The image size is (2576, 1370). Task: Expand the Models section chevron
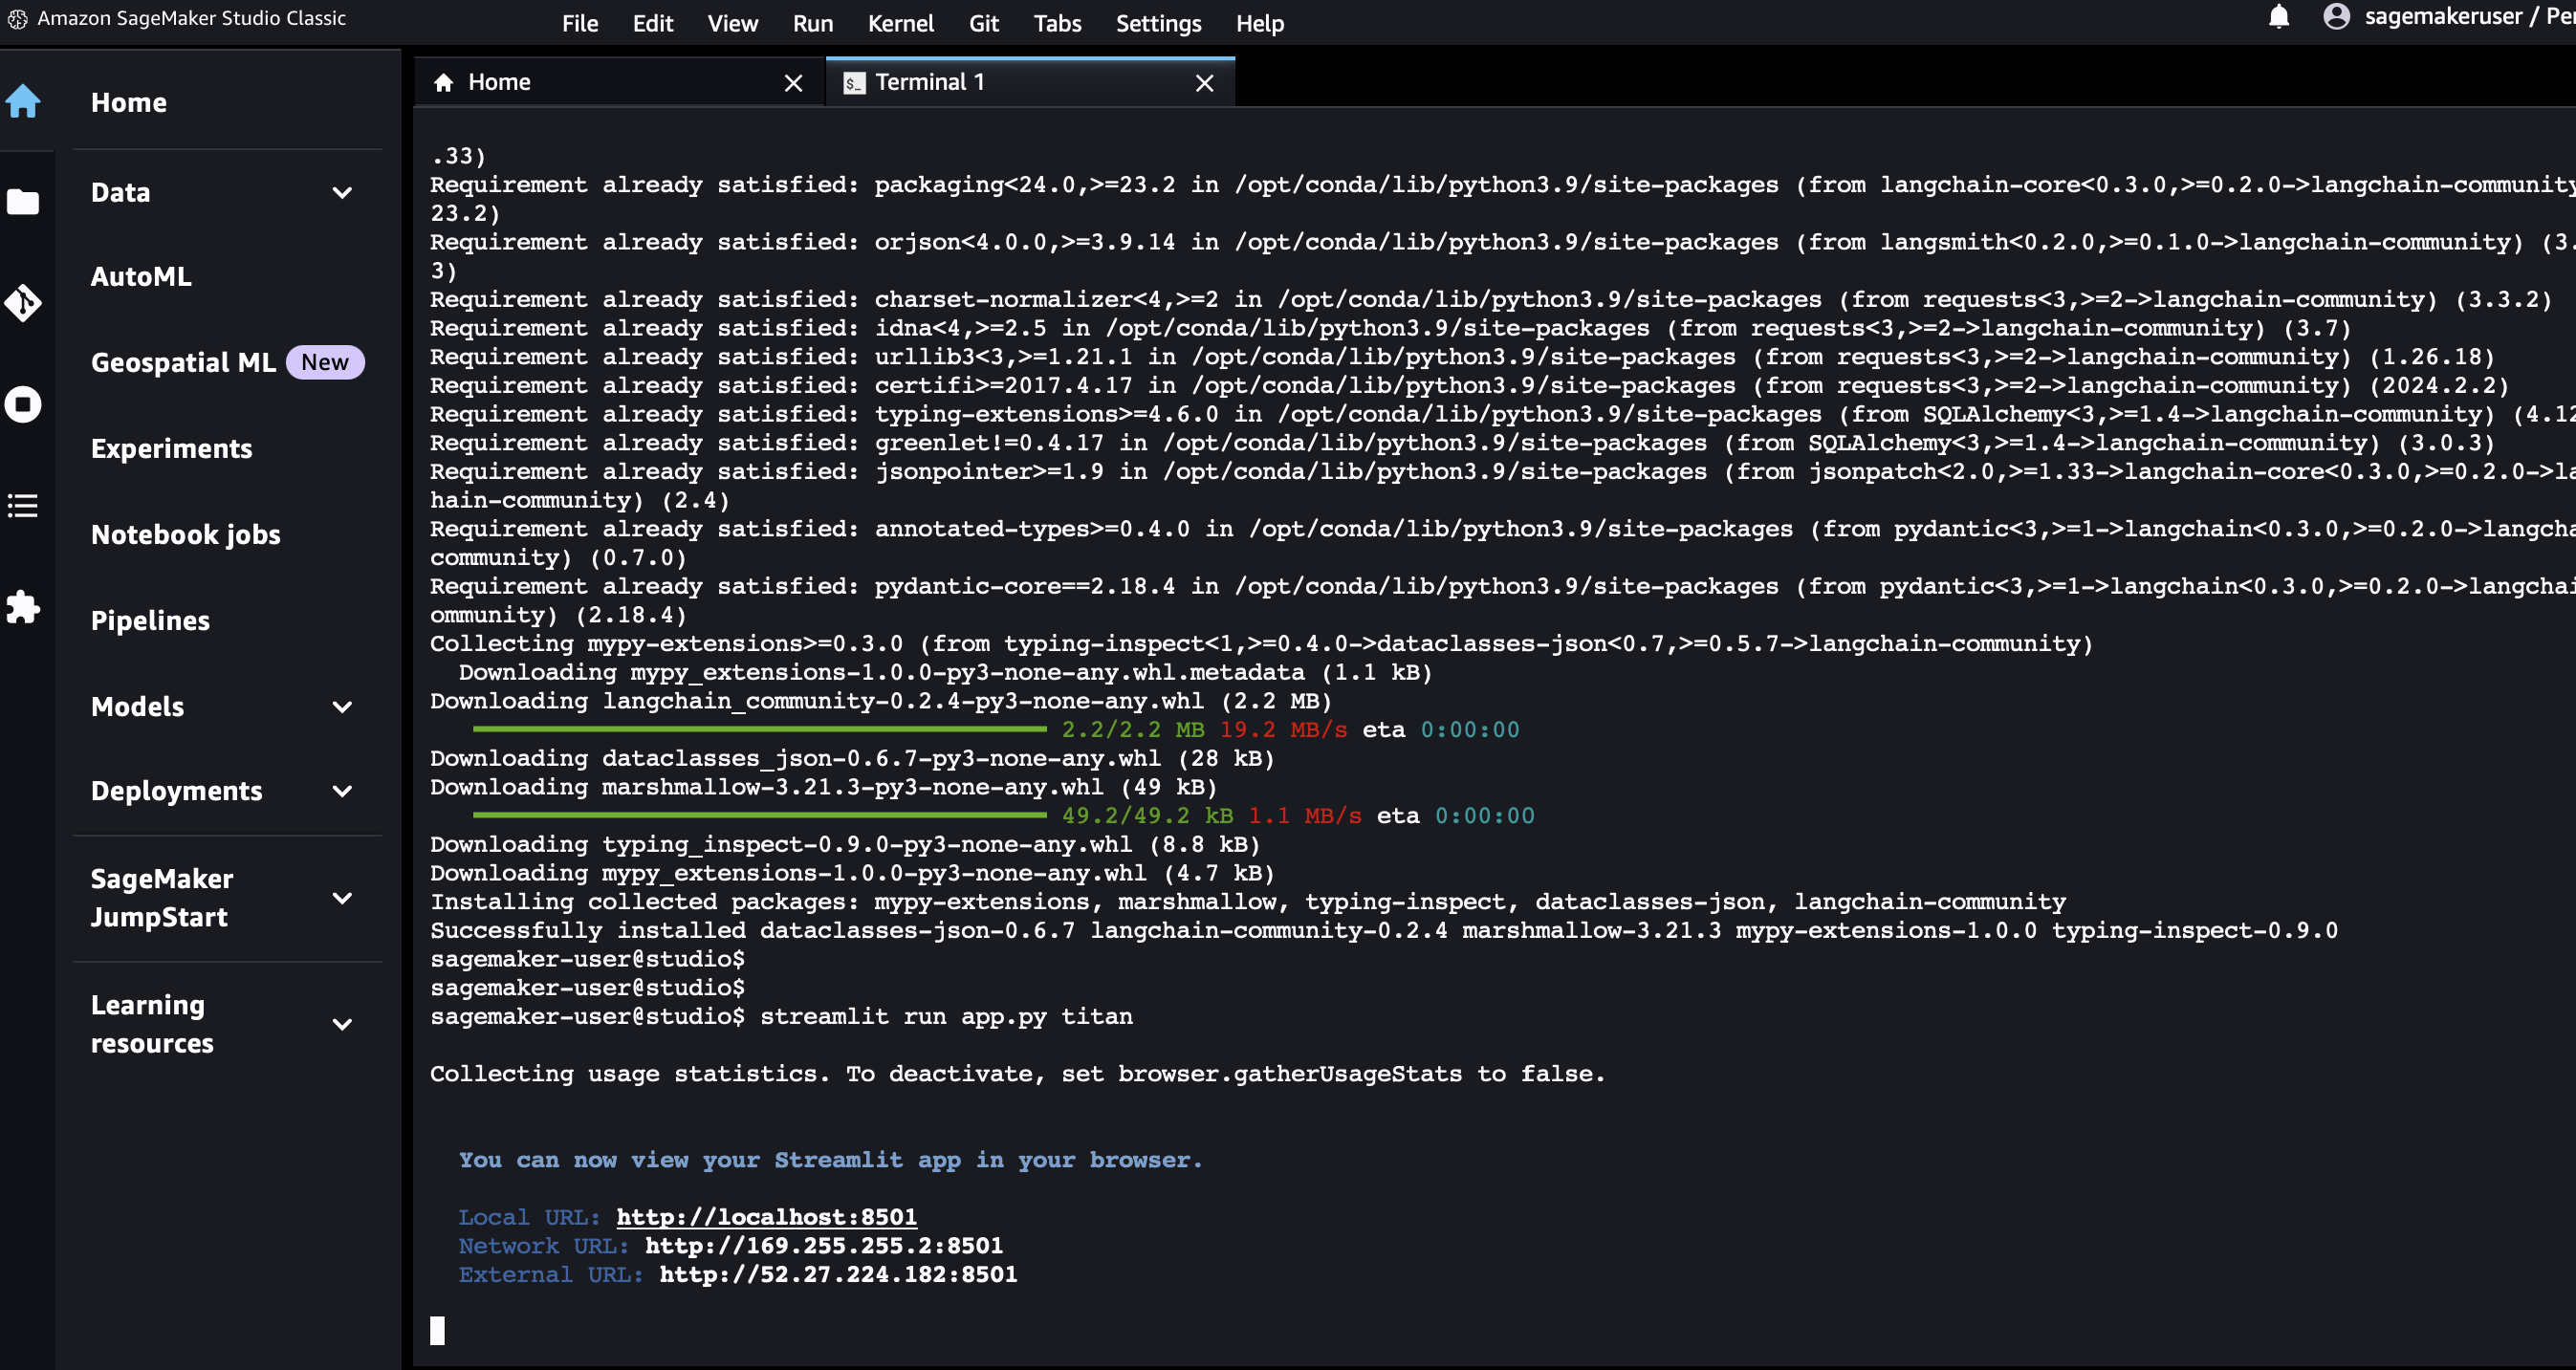(x=342, y=707)
